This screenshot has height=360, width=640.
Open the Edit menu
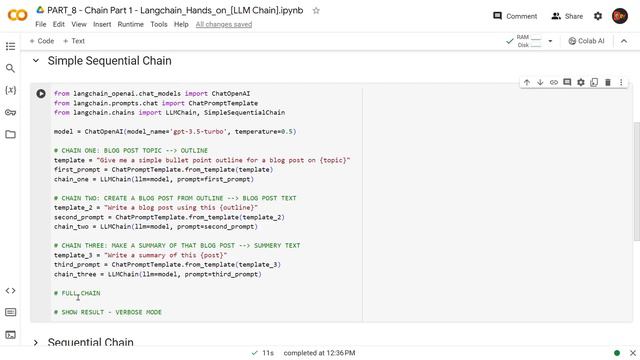59,24
